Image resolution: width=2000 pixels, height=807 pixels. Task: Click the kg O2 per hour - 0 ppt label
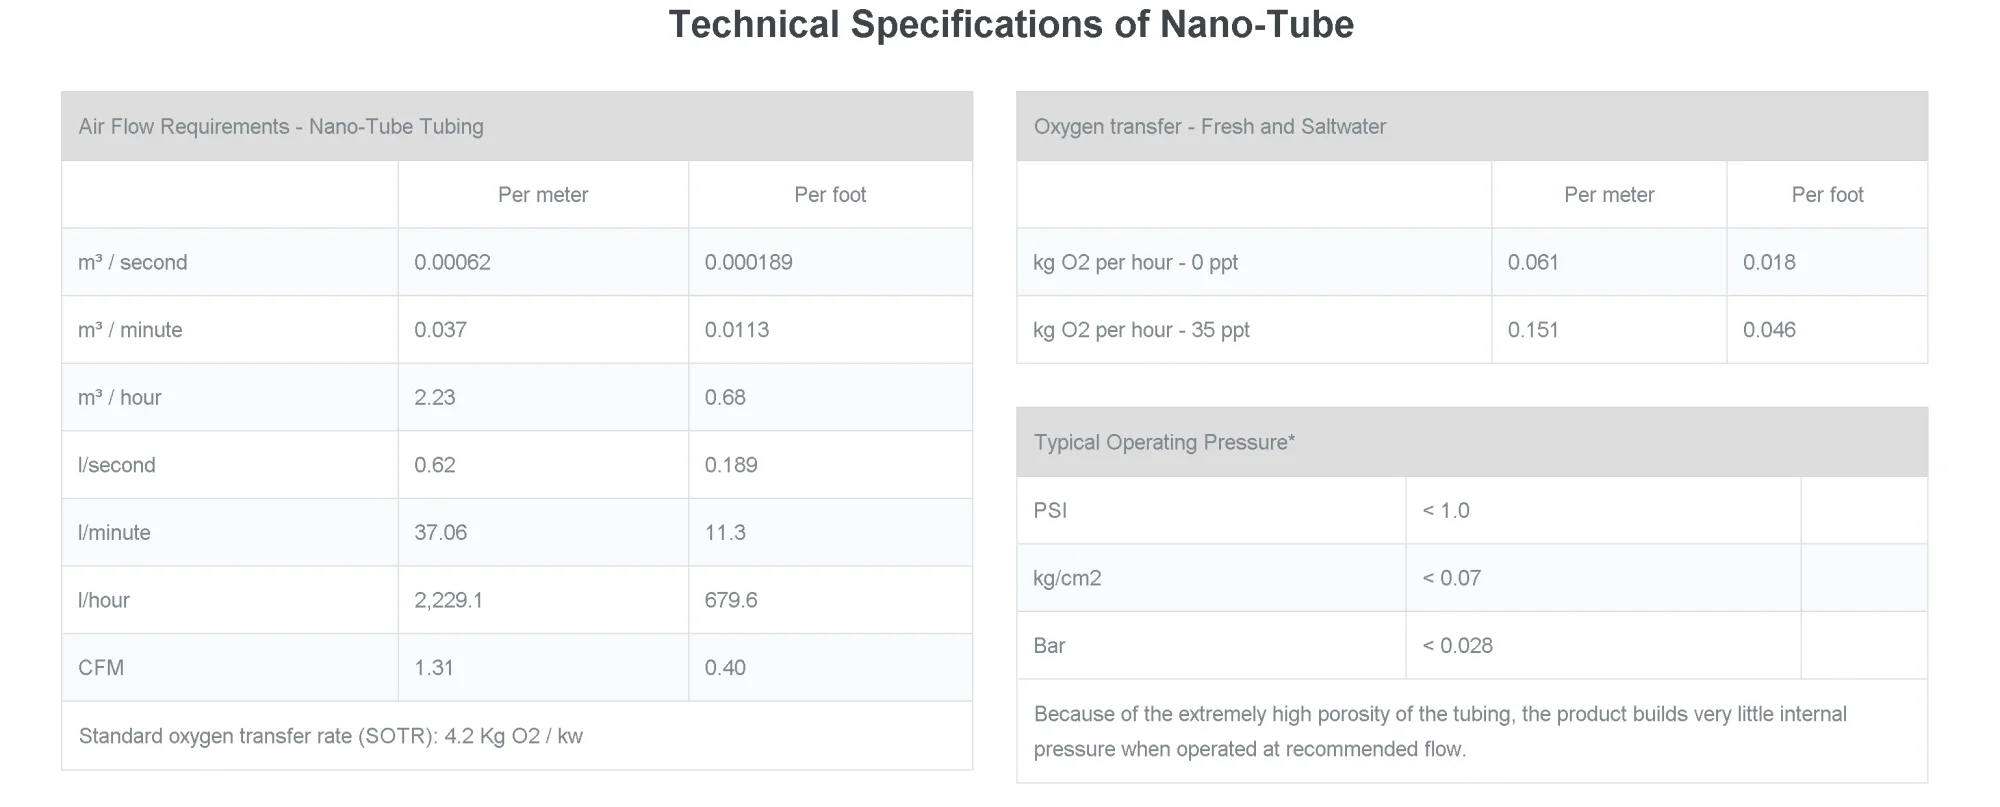1135,263
